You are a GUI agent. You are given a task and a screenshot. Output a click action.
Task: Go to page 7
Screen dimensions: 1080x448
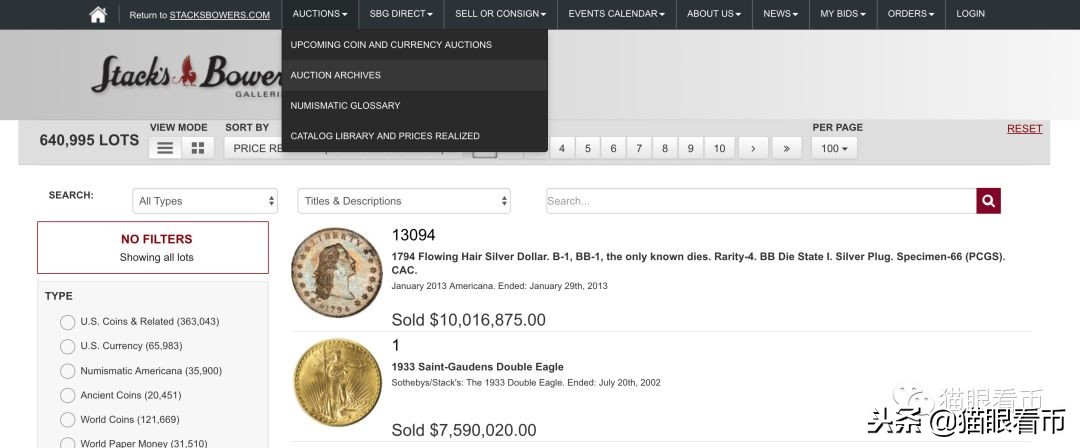[639, 148]
